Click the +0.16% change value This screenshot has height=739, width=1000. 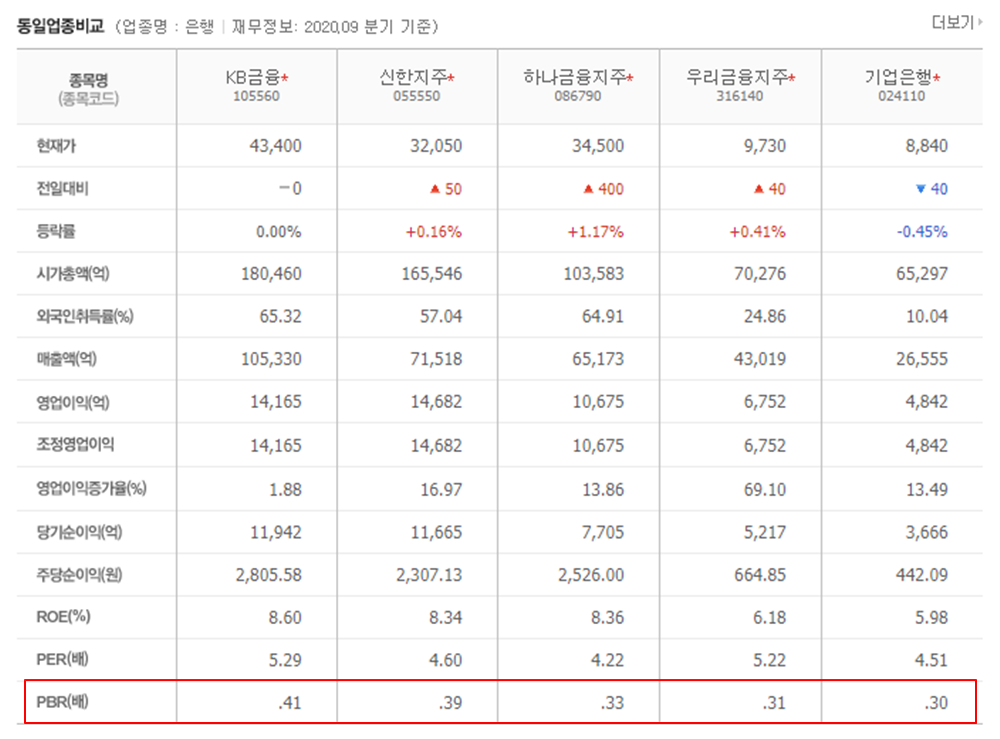click(x=434, y=231)
